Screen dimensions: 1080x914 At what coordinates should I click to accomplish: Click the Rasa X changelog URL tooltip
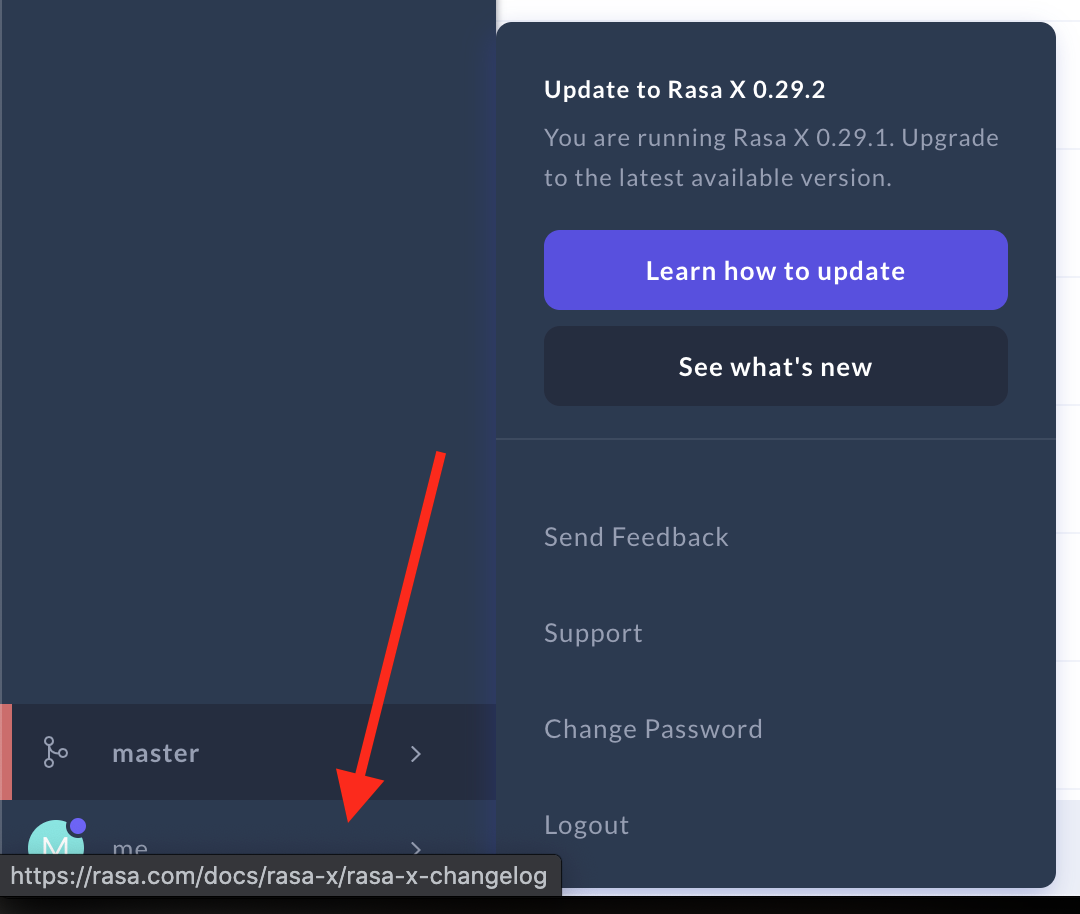tap(280, 875)
